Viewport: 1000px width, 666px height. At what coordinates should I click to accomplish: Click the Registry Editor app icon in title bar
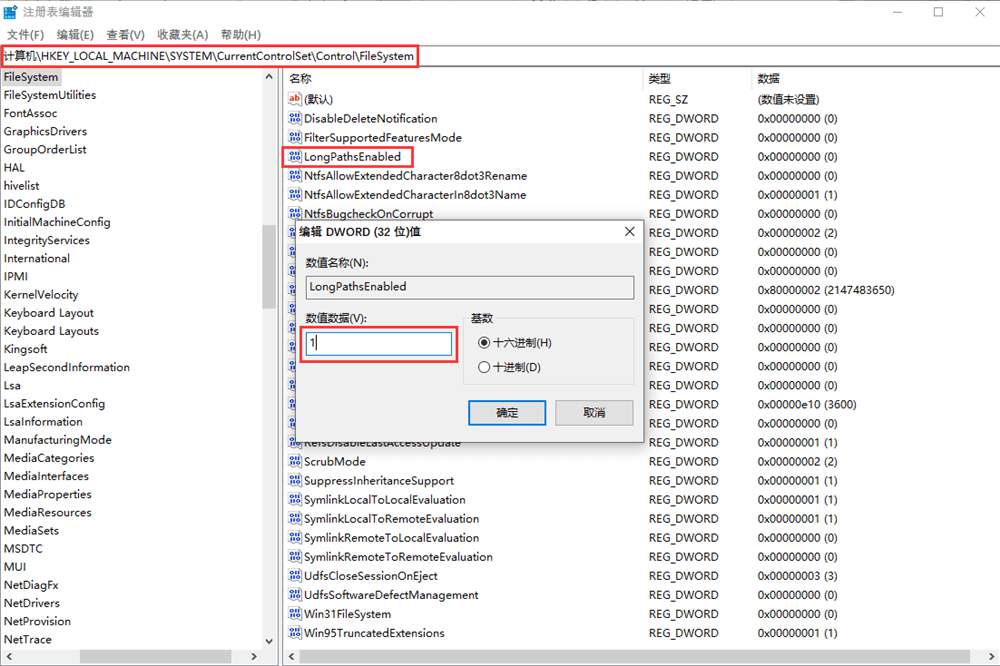coord(10,12)
